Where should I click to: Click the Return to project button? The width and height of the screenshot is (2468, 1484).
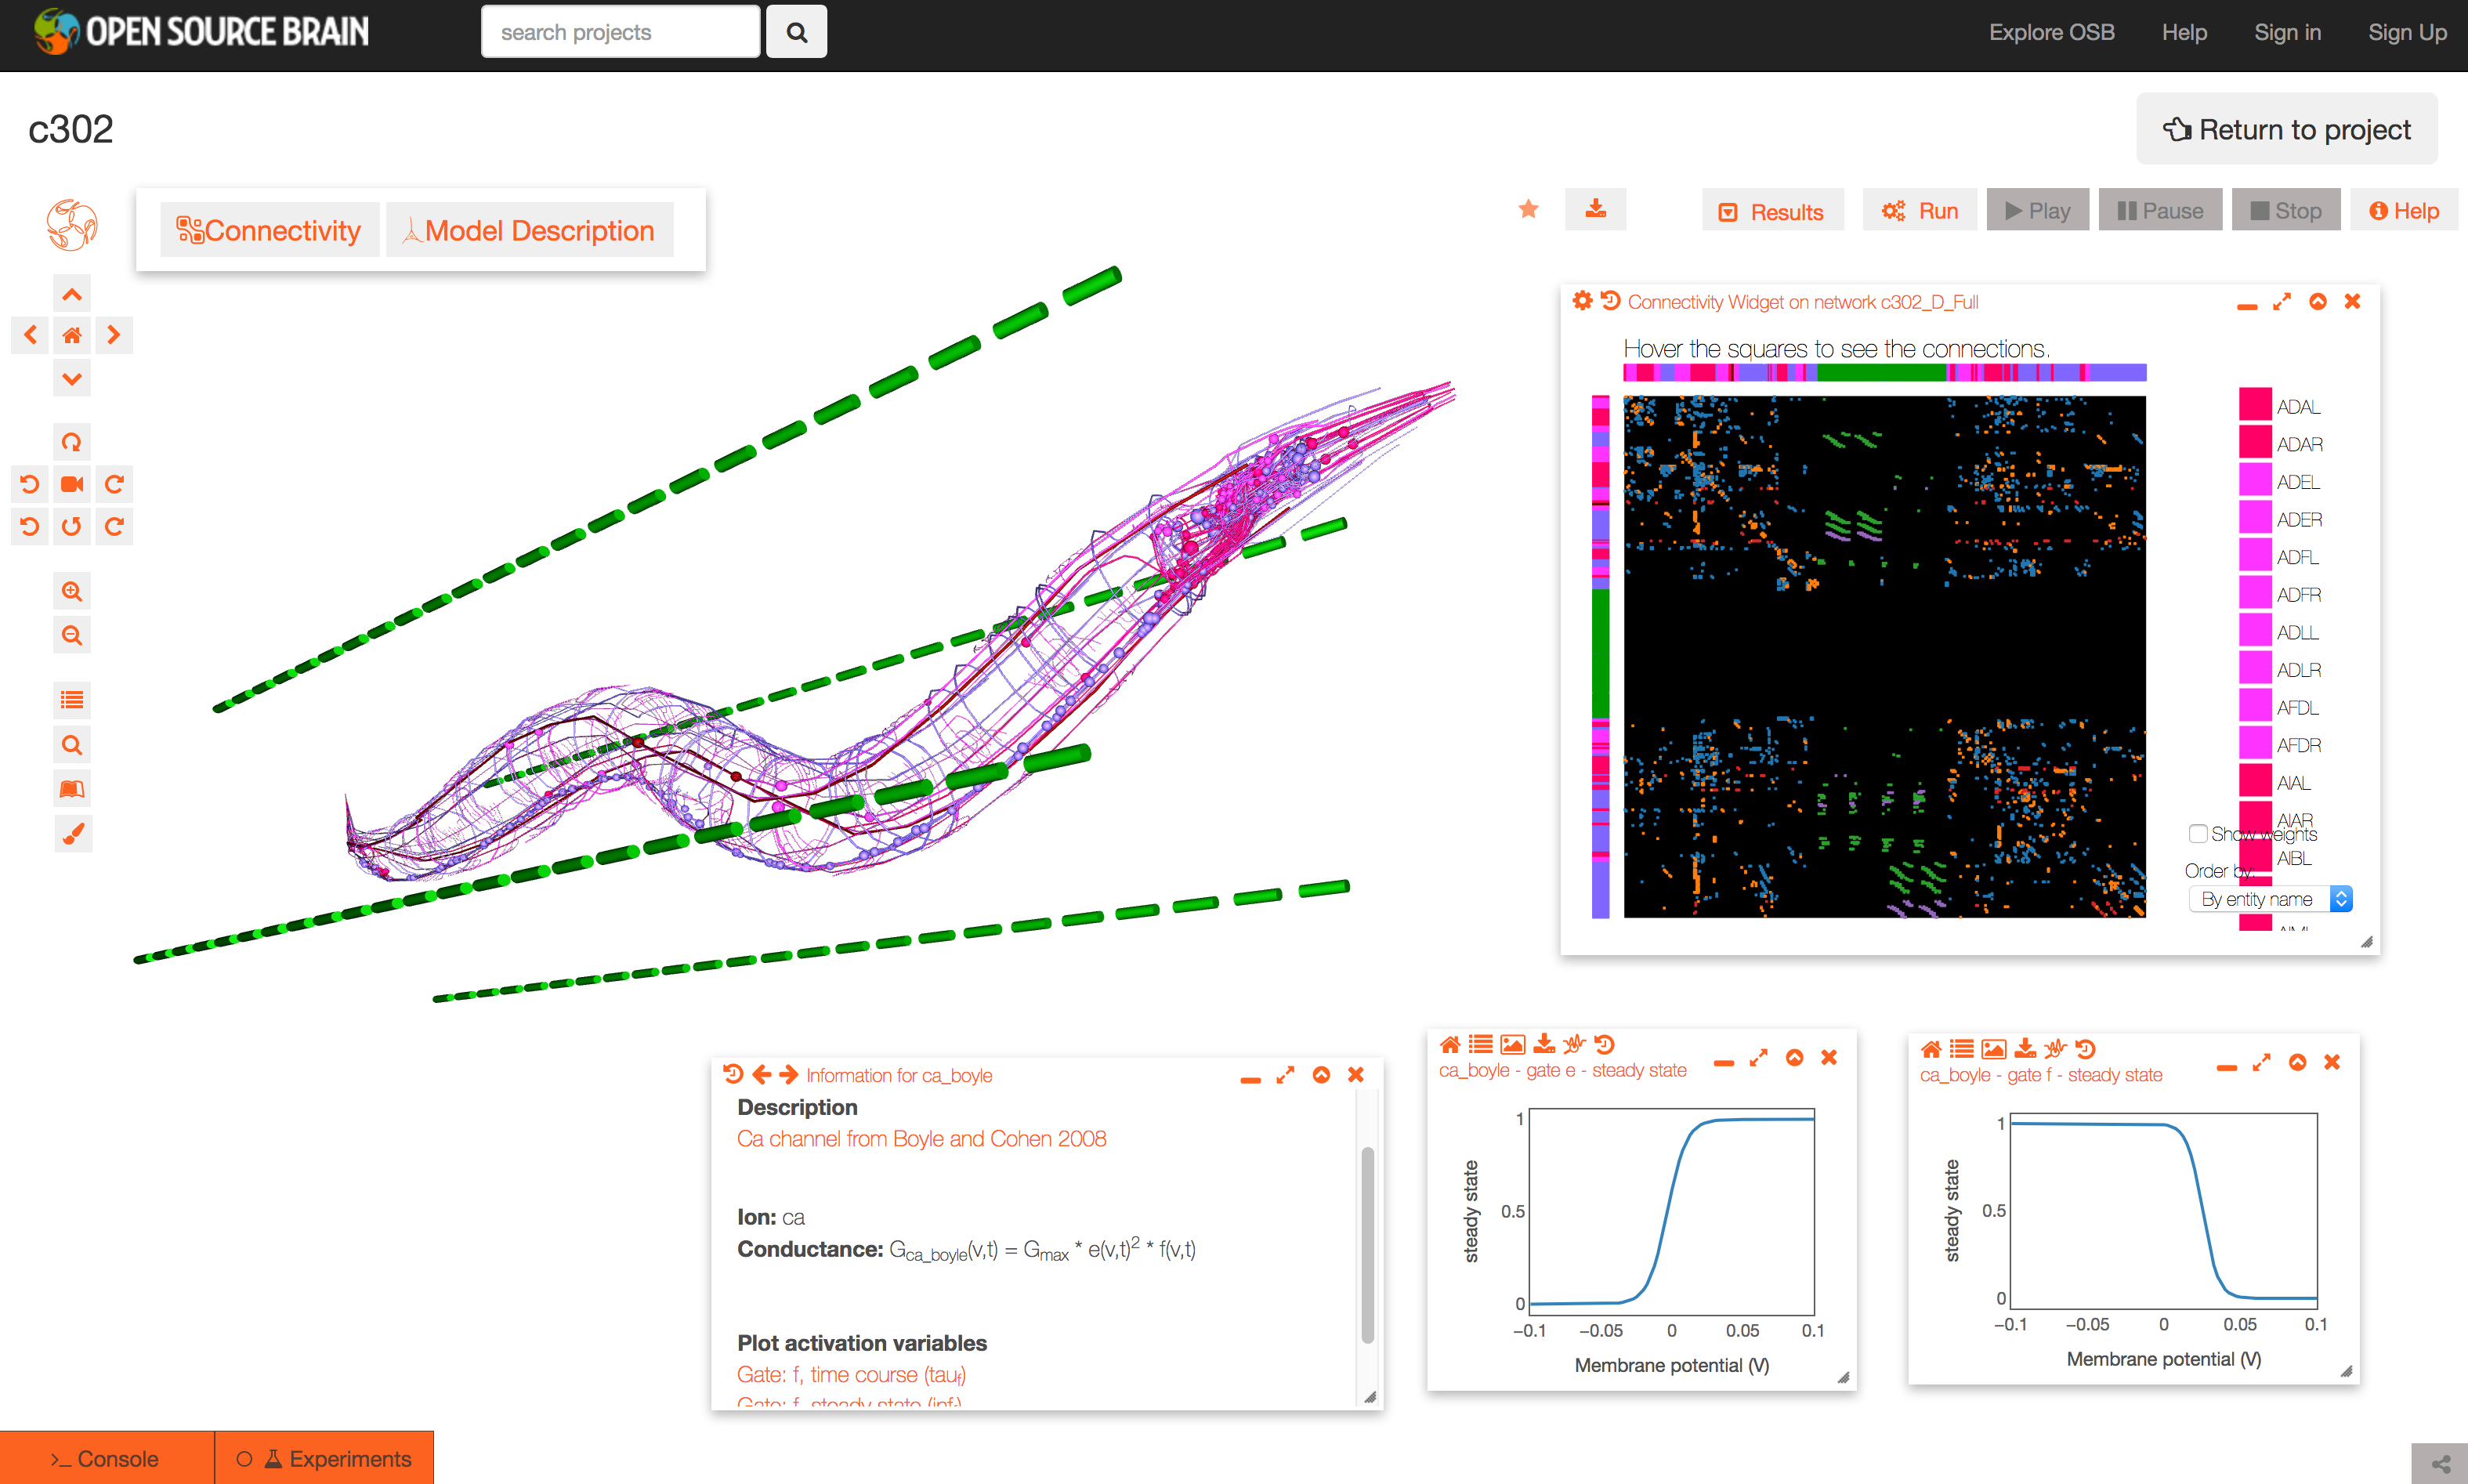point(2286,130)
